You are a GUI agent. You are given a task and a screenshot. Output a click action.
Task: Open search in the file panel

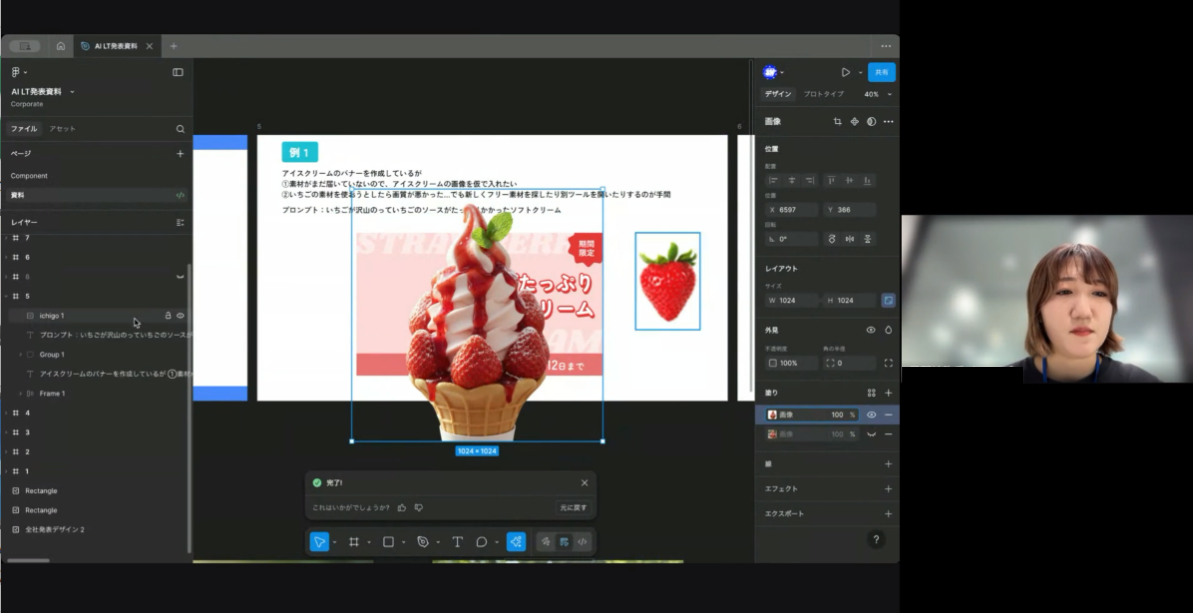(x=180, y=129)
